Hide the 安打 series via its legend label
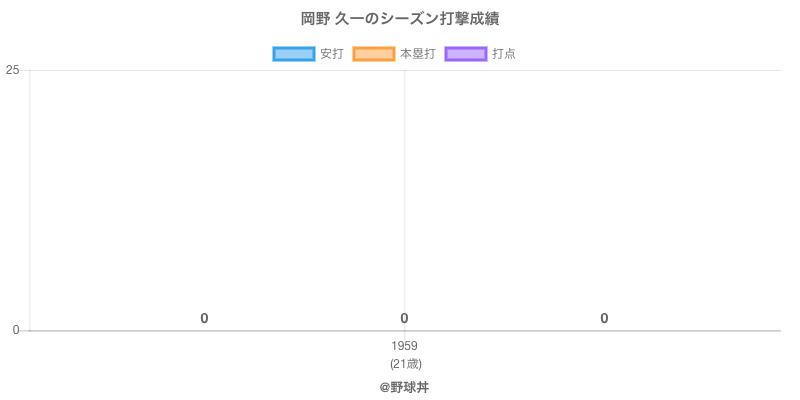800x400 pixels. click(x=331, y=54)
